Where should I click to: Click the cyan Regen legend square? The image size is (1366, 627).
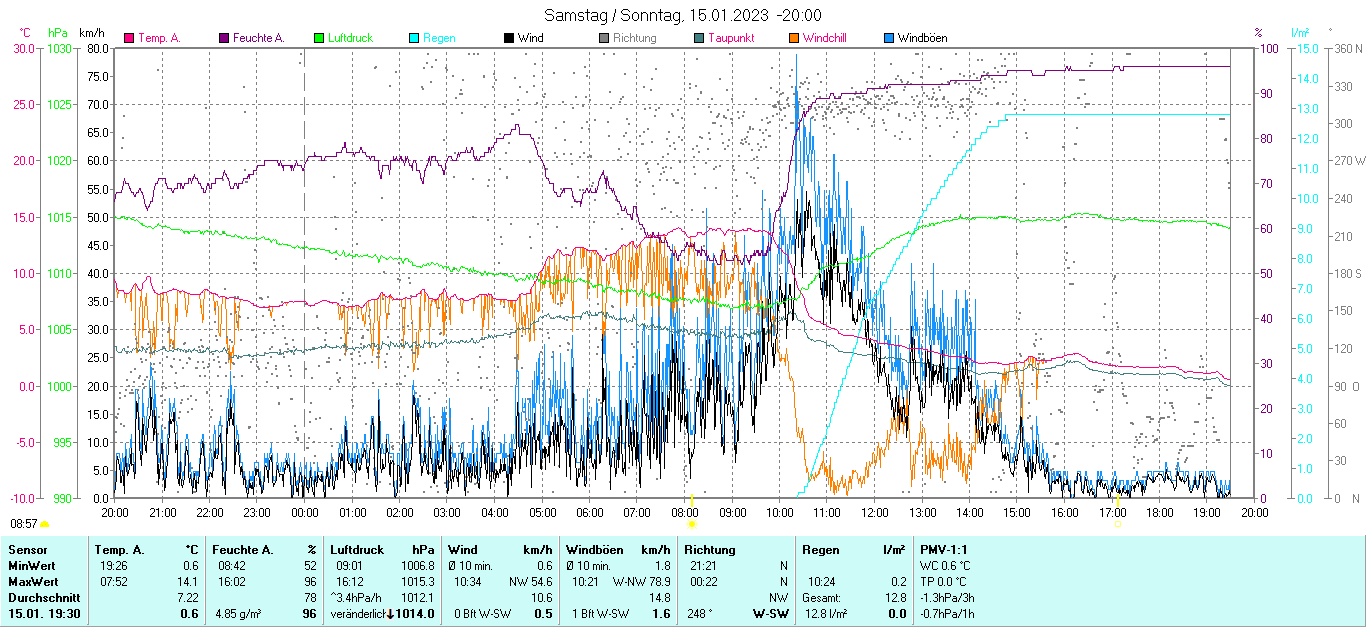point(414,38)
